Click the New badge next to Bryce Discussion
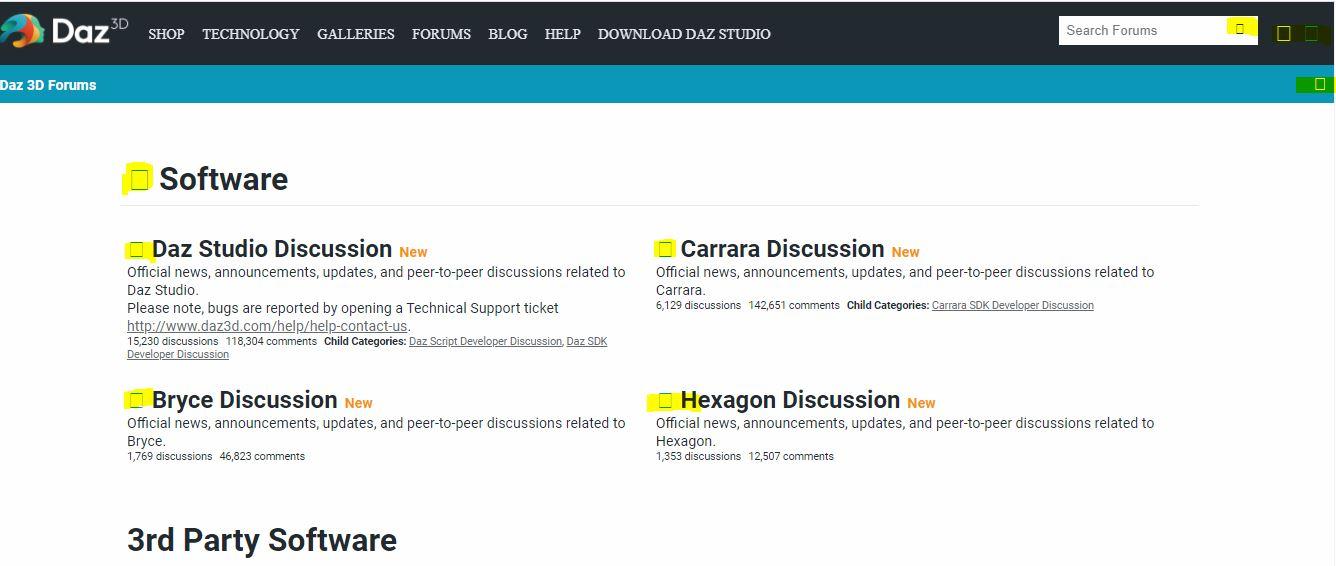This screenshot has width=1336, height=566. (358, 403)
